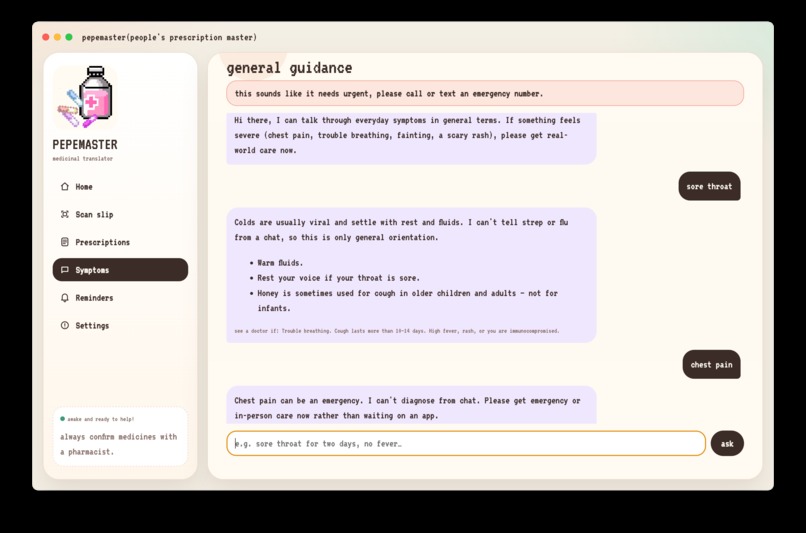Screen dimensions: 806x533
Task: Click the red close window button
Action: click(x=46, y=37)
